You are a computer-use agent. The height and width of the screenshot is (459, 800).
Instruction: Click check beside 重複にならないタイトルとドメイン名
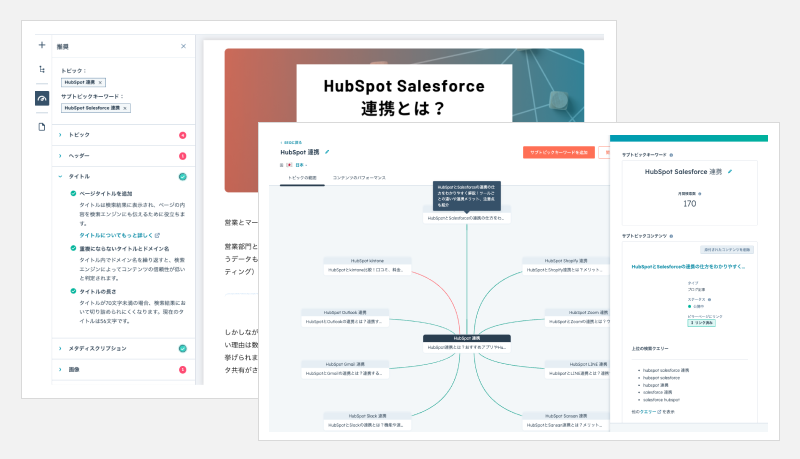pos(73,248)
